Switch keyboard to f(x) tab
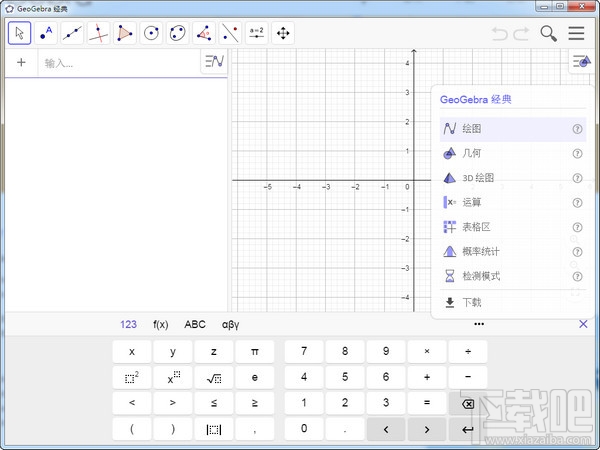This screenshot has width=600, height=450. tap(161, 324)
